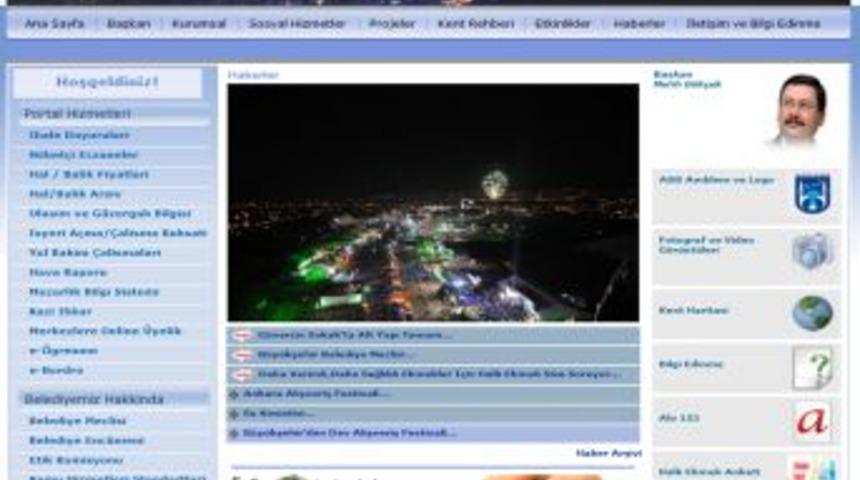Viewport: 860px width, 480px height.
Task: Open the Projeler menu item
Action: tap(392, 24)
